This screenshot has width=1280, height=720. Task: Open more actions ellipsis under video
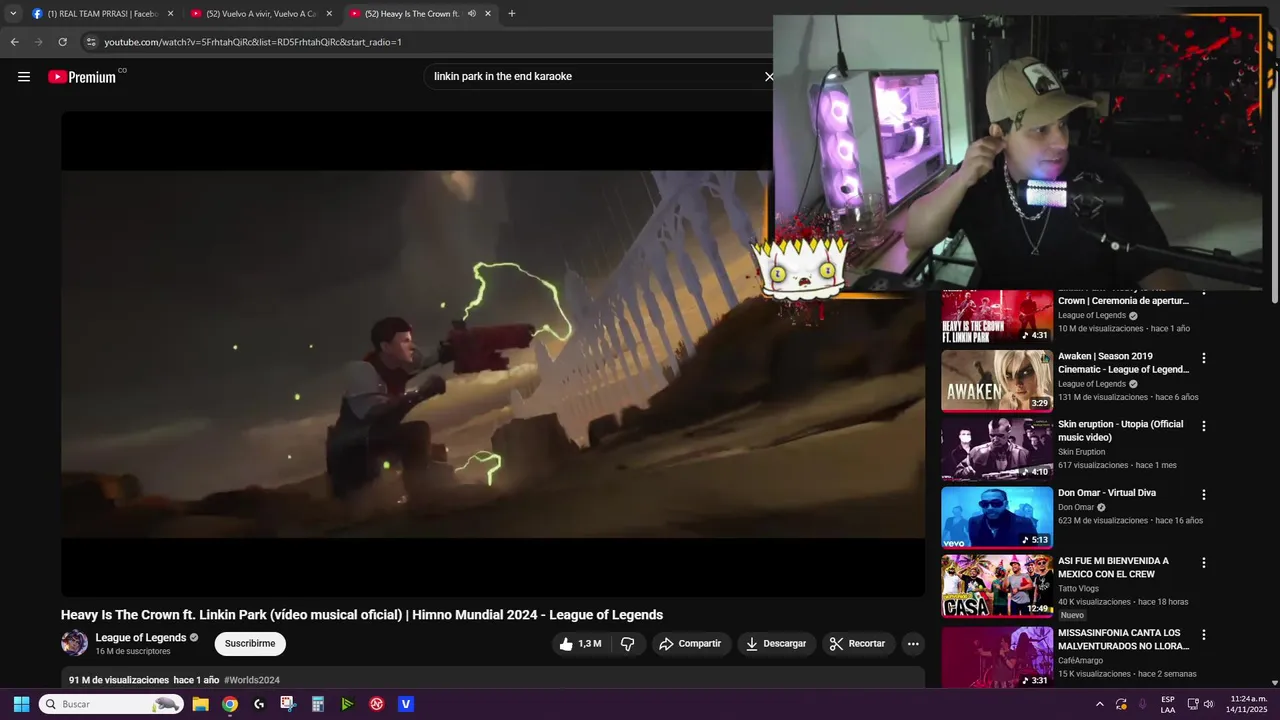(x=913, y=644)
